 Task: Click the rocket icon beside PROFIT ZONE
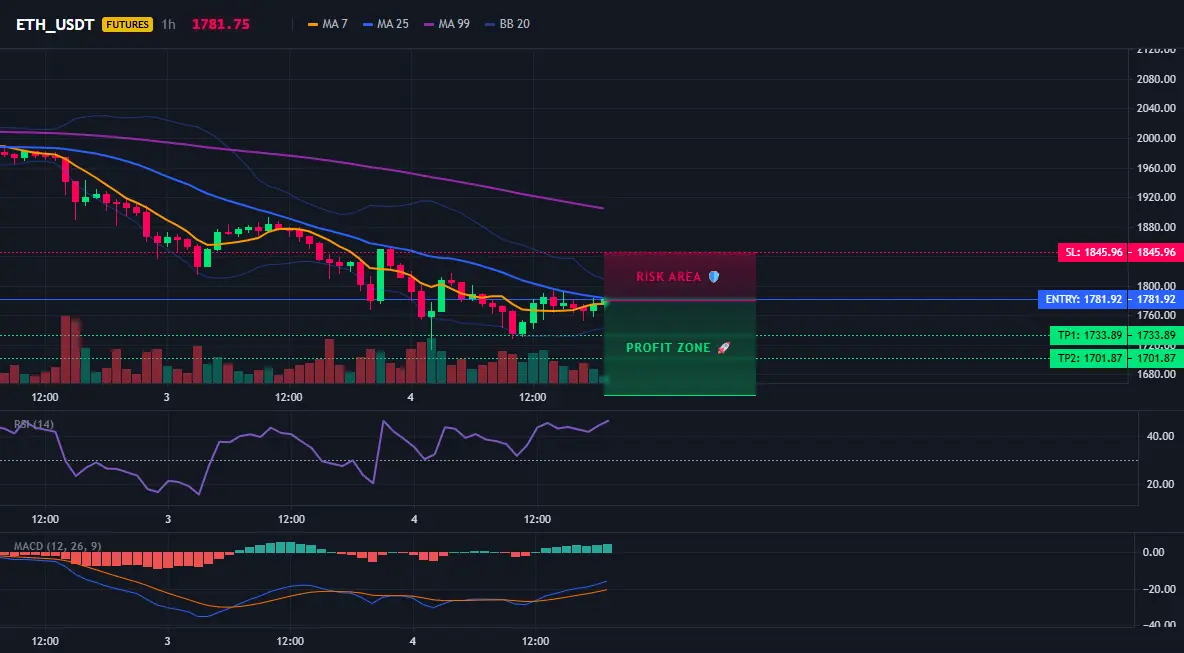click(x=723, y=348)
